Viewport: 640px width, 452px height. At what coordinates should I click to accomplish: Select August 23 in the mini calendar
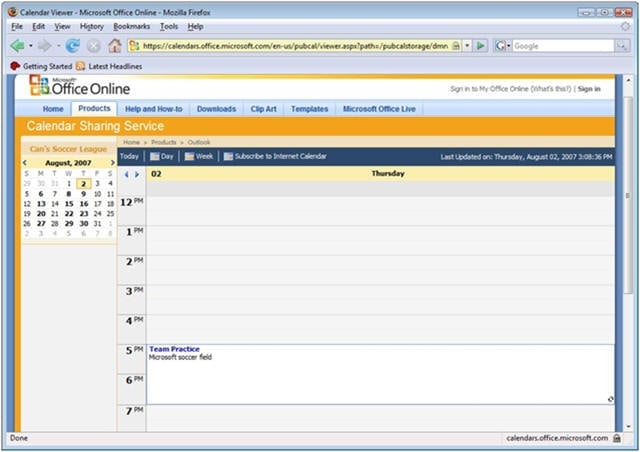(x=84, y=214)
